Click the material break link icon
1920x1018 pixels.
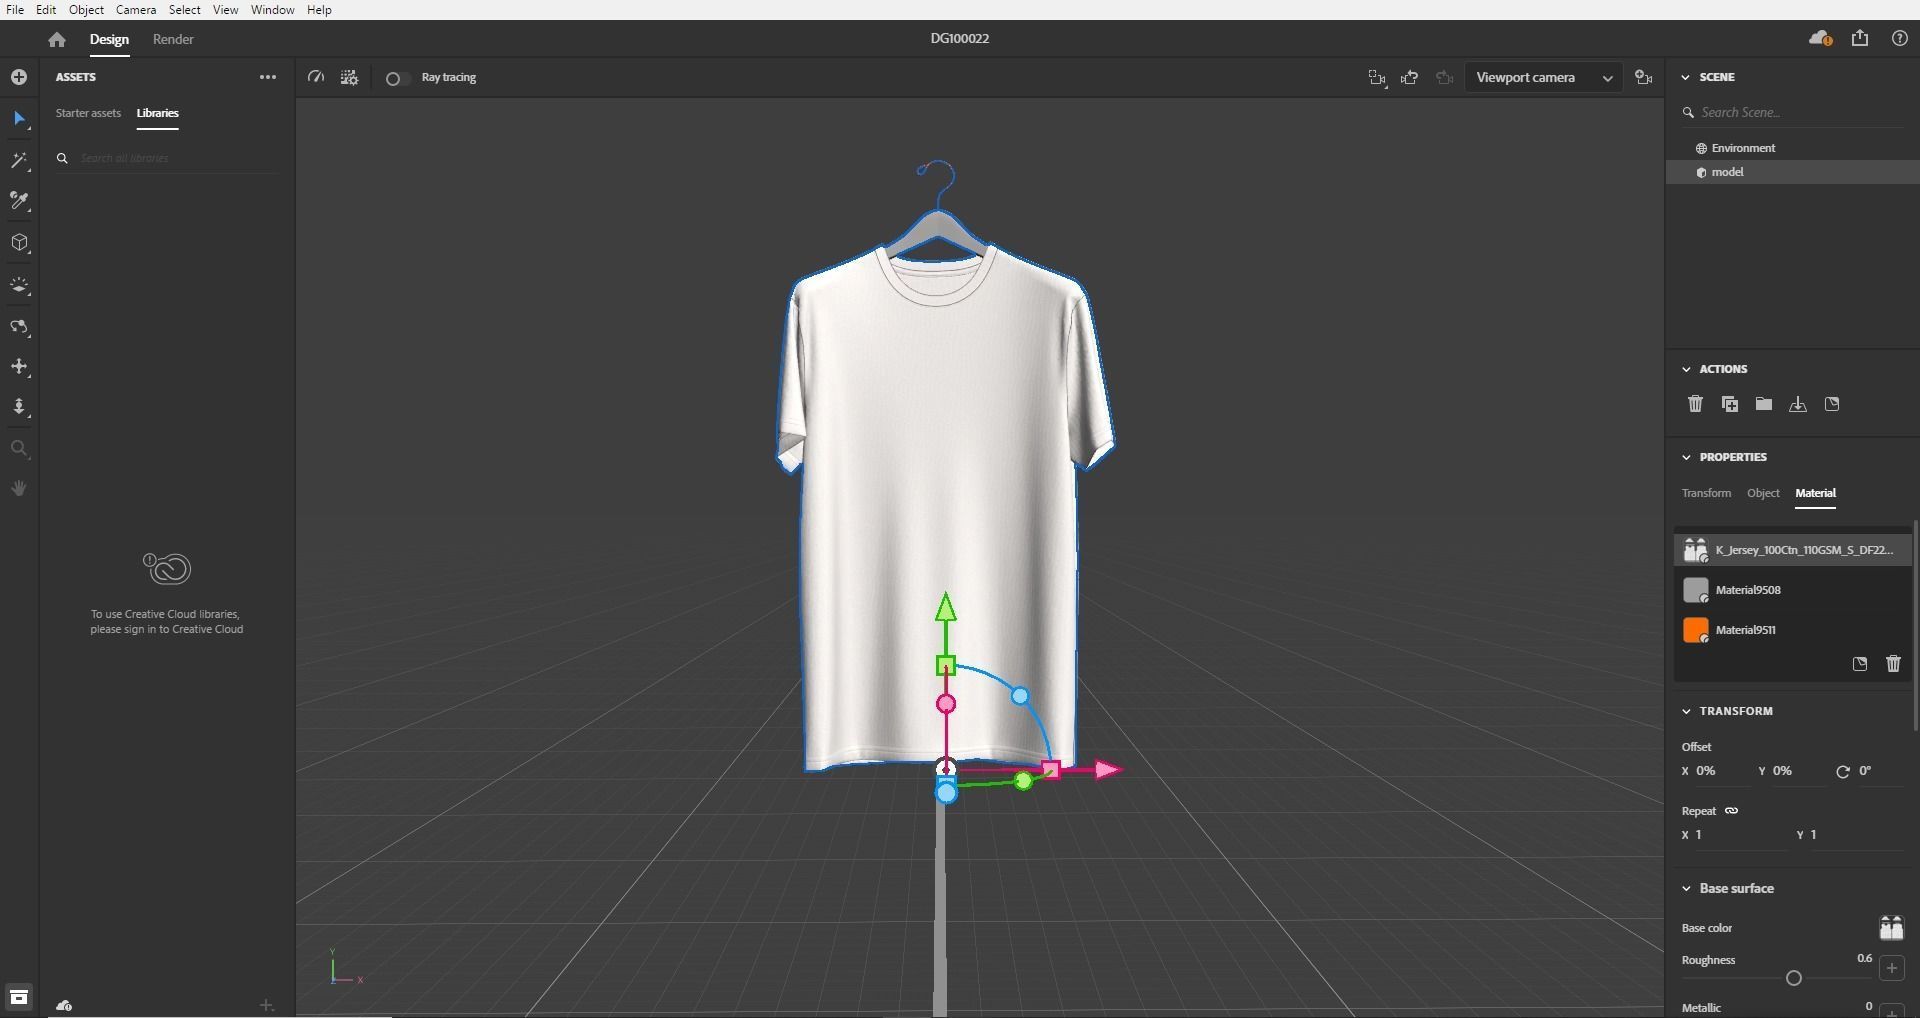tap(1860, 664)
